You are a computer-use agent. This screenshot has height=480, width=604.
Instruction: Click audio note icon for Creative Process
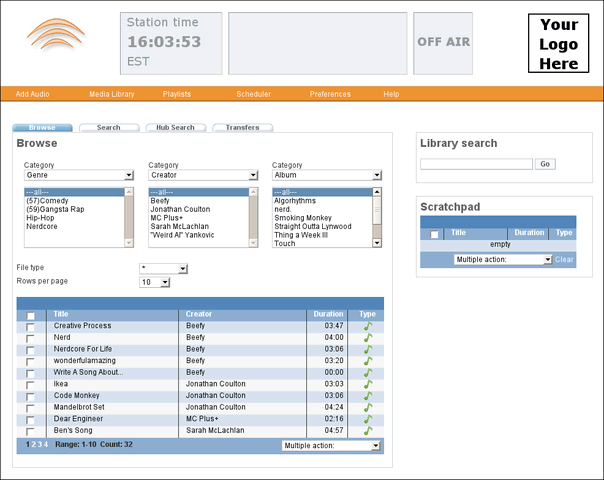coord(368,326)
